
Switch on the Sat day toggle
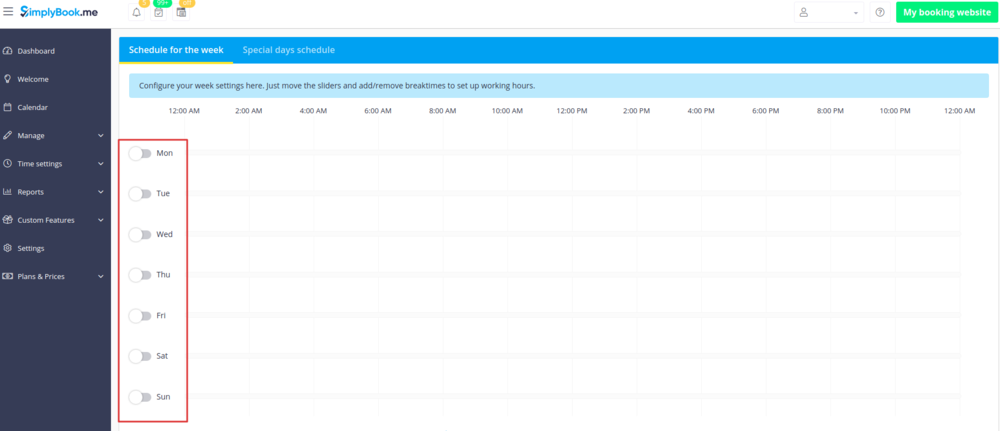[x=140, y=356]
